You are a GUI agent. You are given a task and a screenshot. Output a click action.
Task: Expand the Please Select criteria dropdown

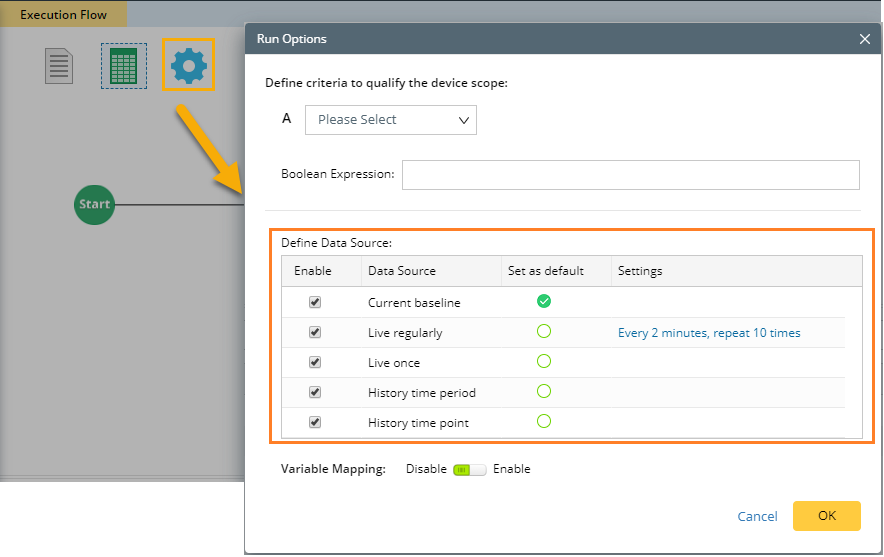[x=391, y=120]
